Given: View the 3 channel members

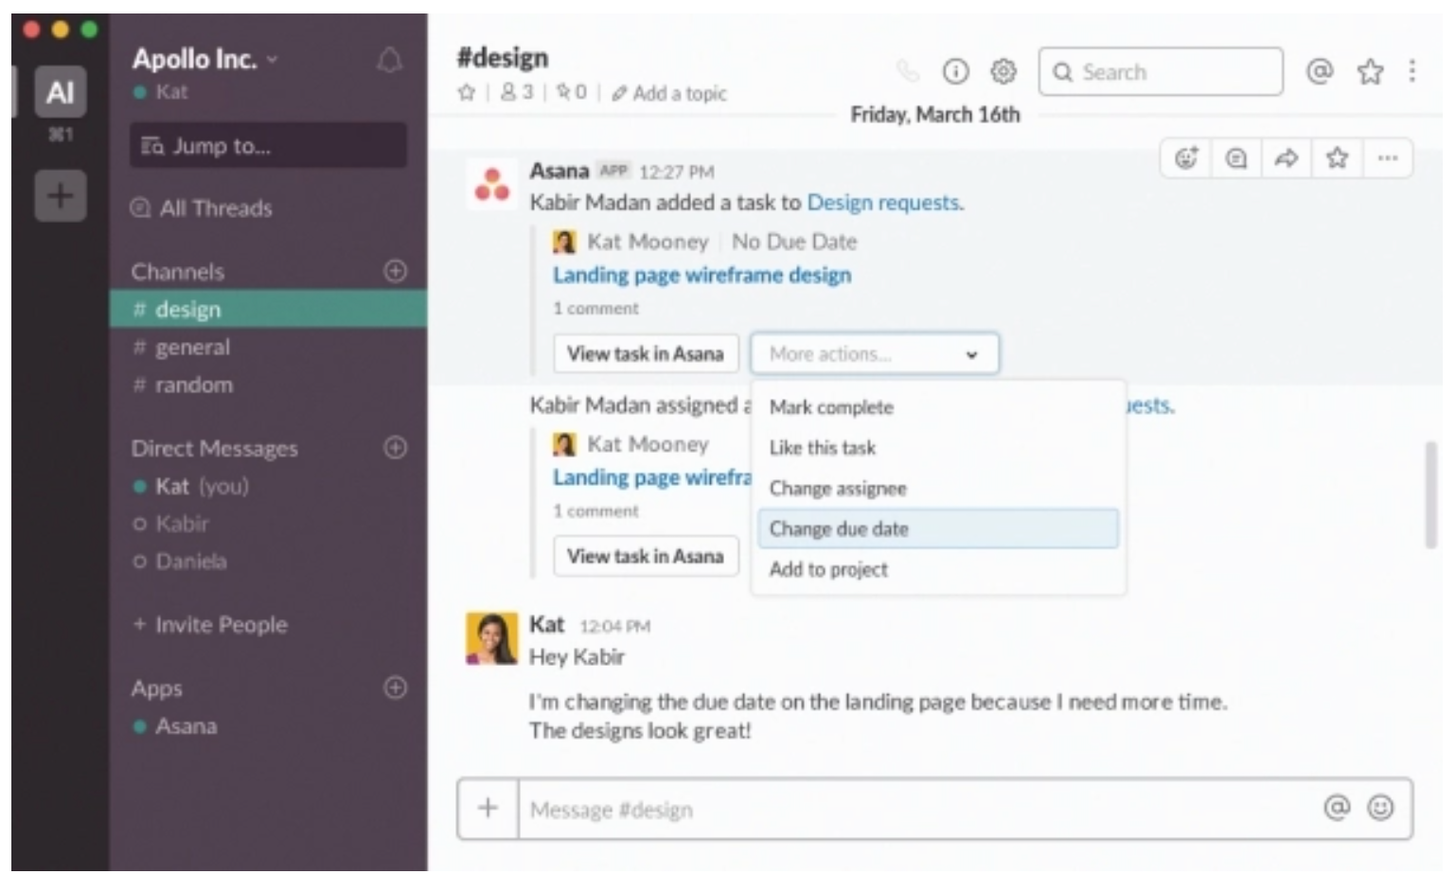Looking at the screenshot, I should tap(517, 93).
